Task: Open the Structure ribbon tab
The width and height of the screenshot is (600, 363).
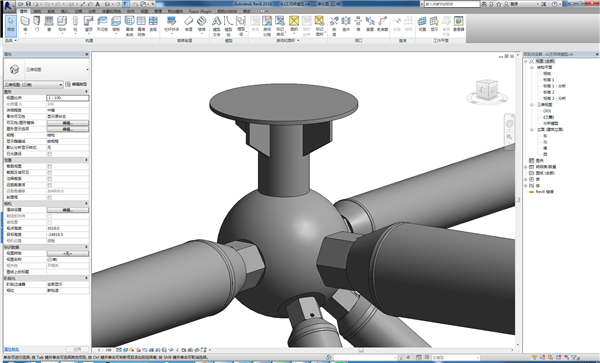Action: click(37, 11)
